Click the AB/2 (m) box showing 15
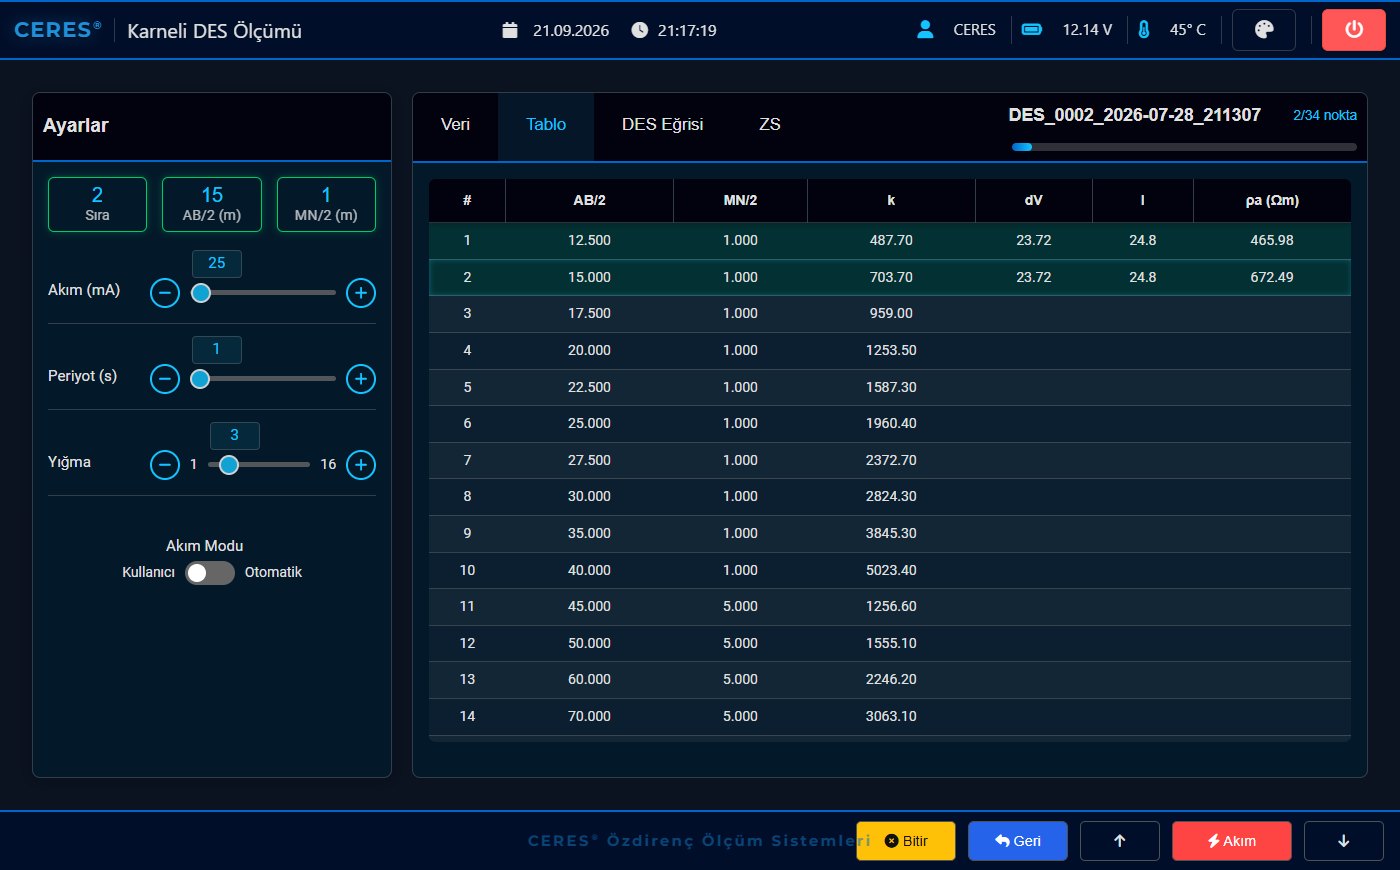 212,204
